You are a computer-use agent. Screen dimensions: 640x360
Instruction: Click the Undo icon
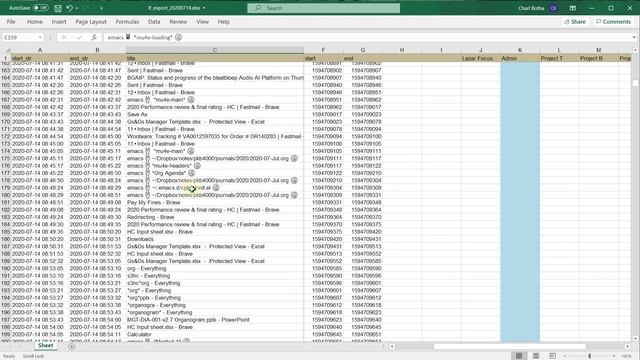tap(69, 8)
